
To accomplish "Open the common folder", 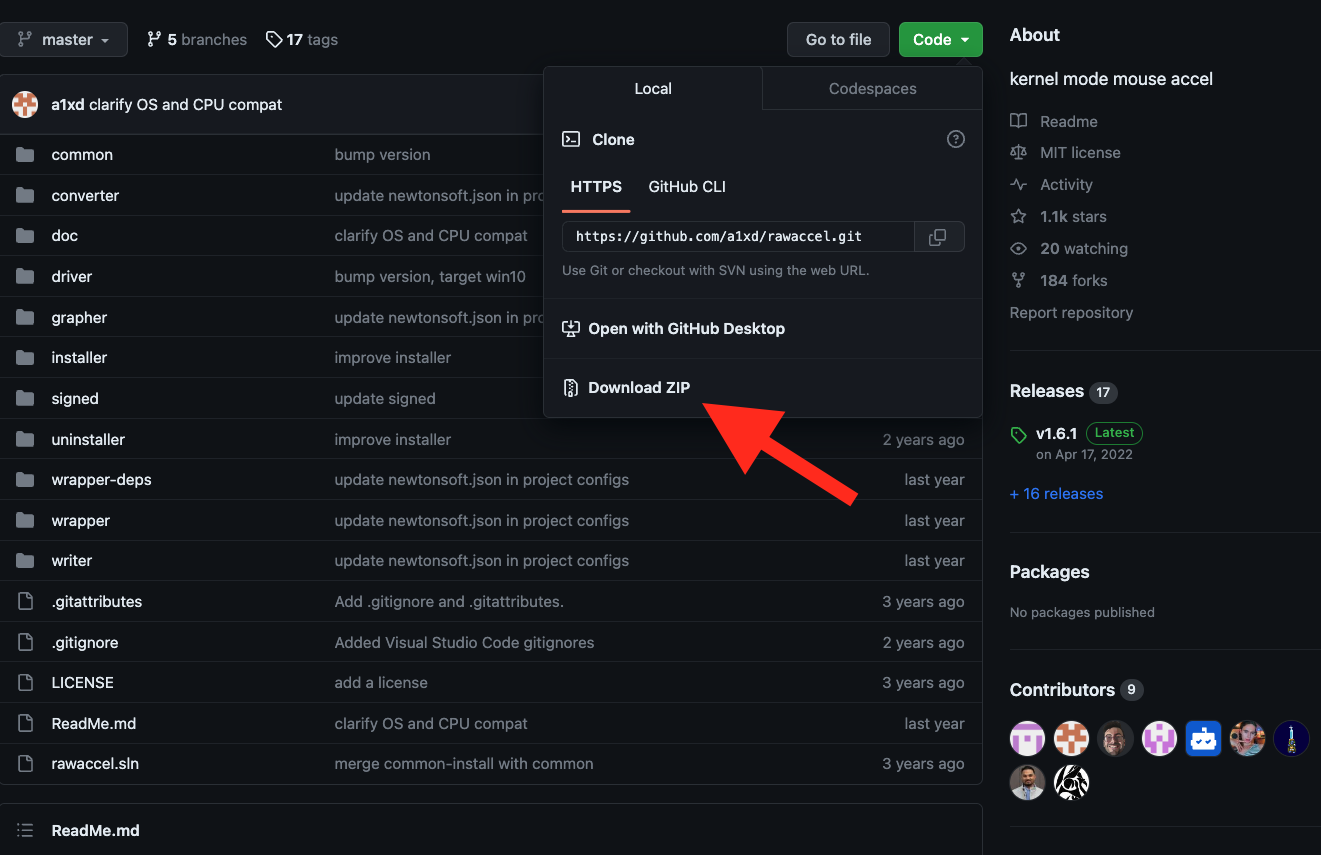I will (x=82, y=155).
